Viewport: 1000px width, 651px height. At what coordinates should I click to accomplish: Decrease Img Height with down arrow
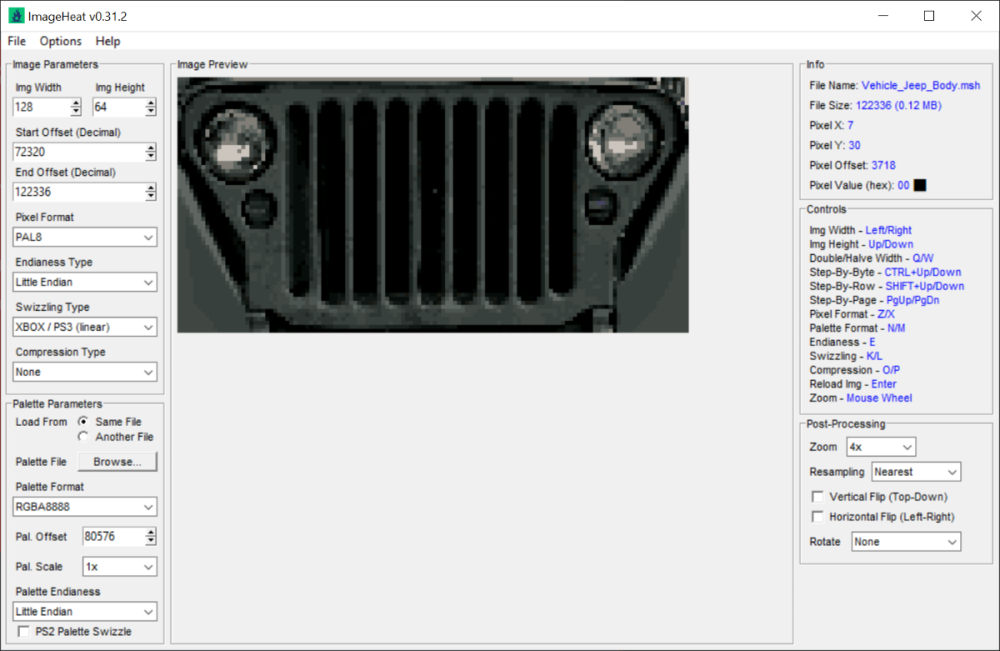(151, 112)
